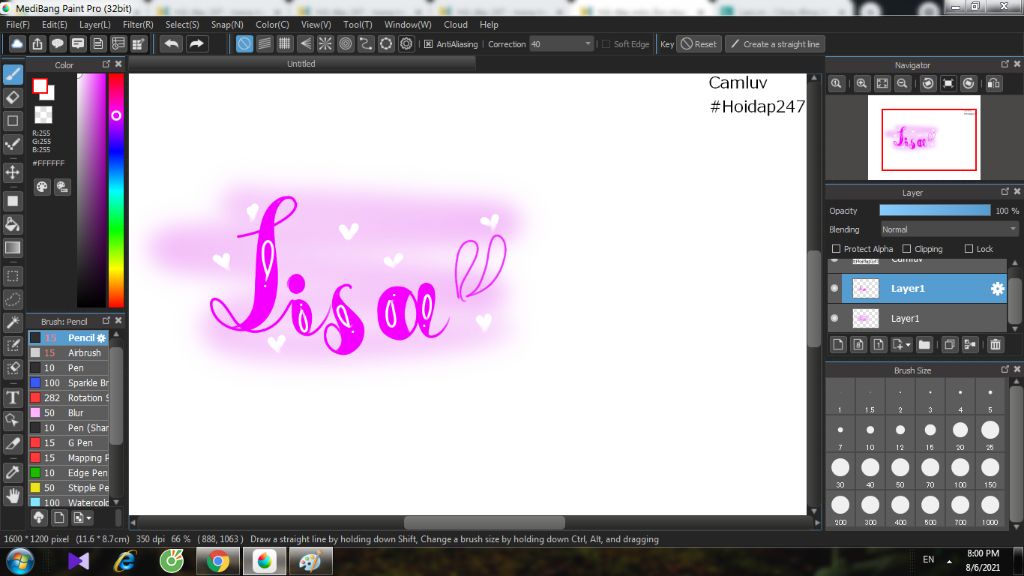Screen dimensions: 1024x576
Task: Select the Eraser tool
Action: click(x=12, y=97)
